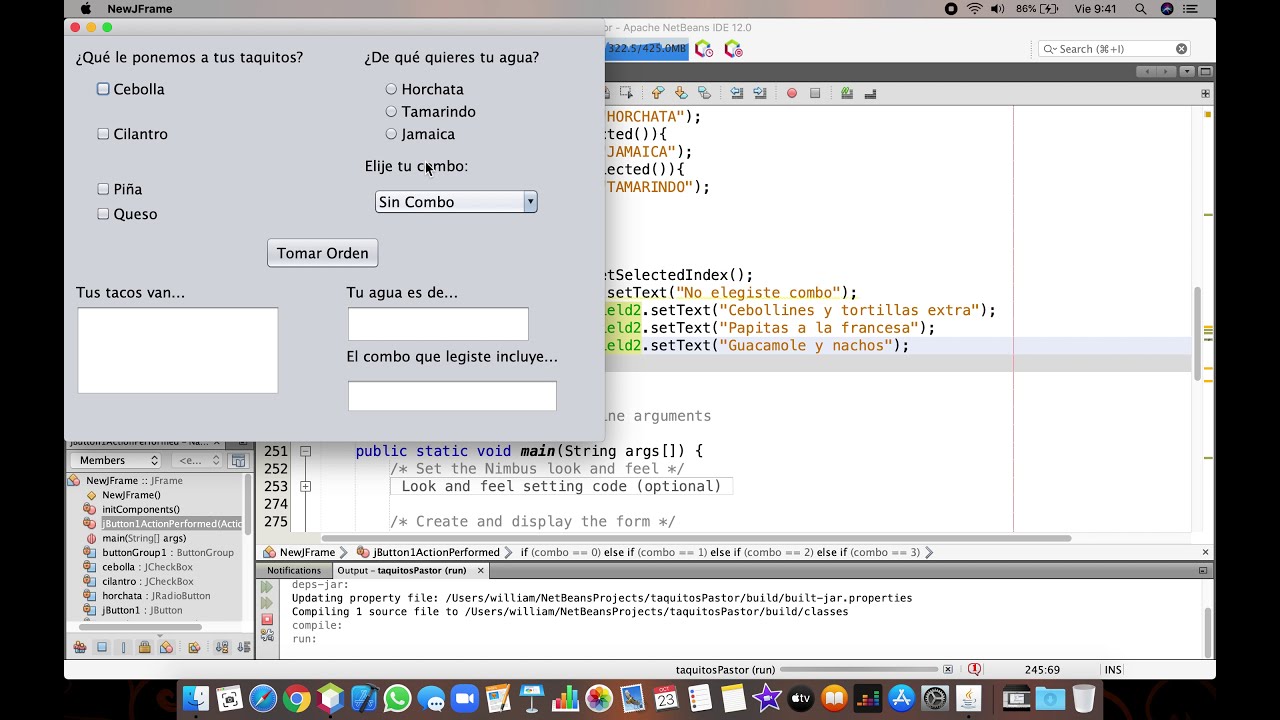Click the Tomar Orden button

tap(322, 253)
